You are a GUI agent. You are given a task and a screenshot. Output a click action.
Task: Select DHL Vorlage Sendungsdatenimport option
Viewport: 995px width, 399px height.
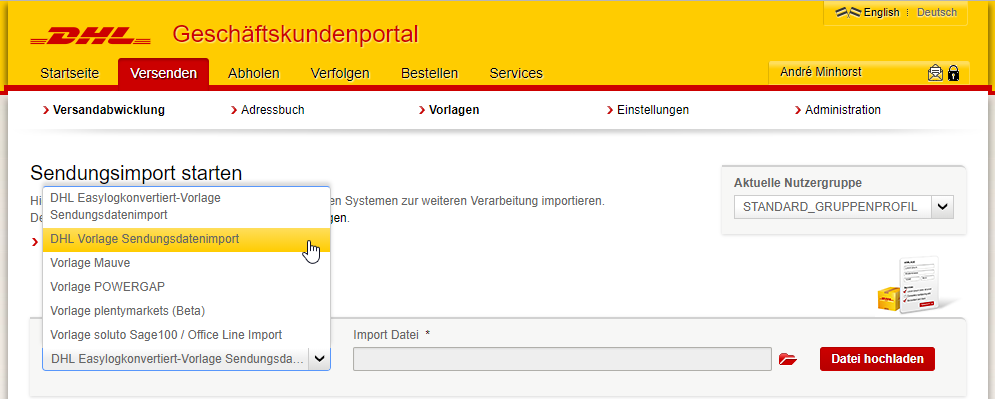click(187, 239)
